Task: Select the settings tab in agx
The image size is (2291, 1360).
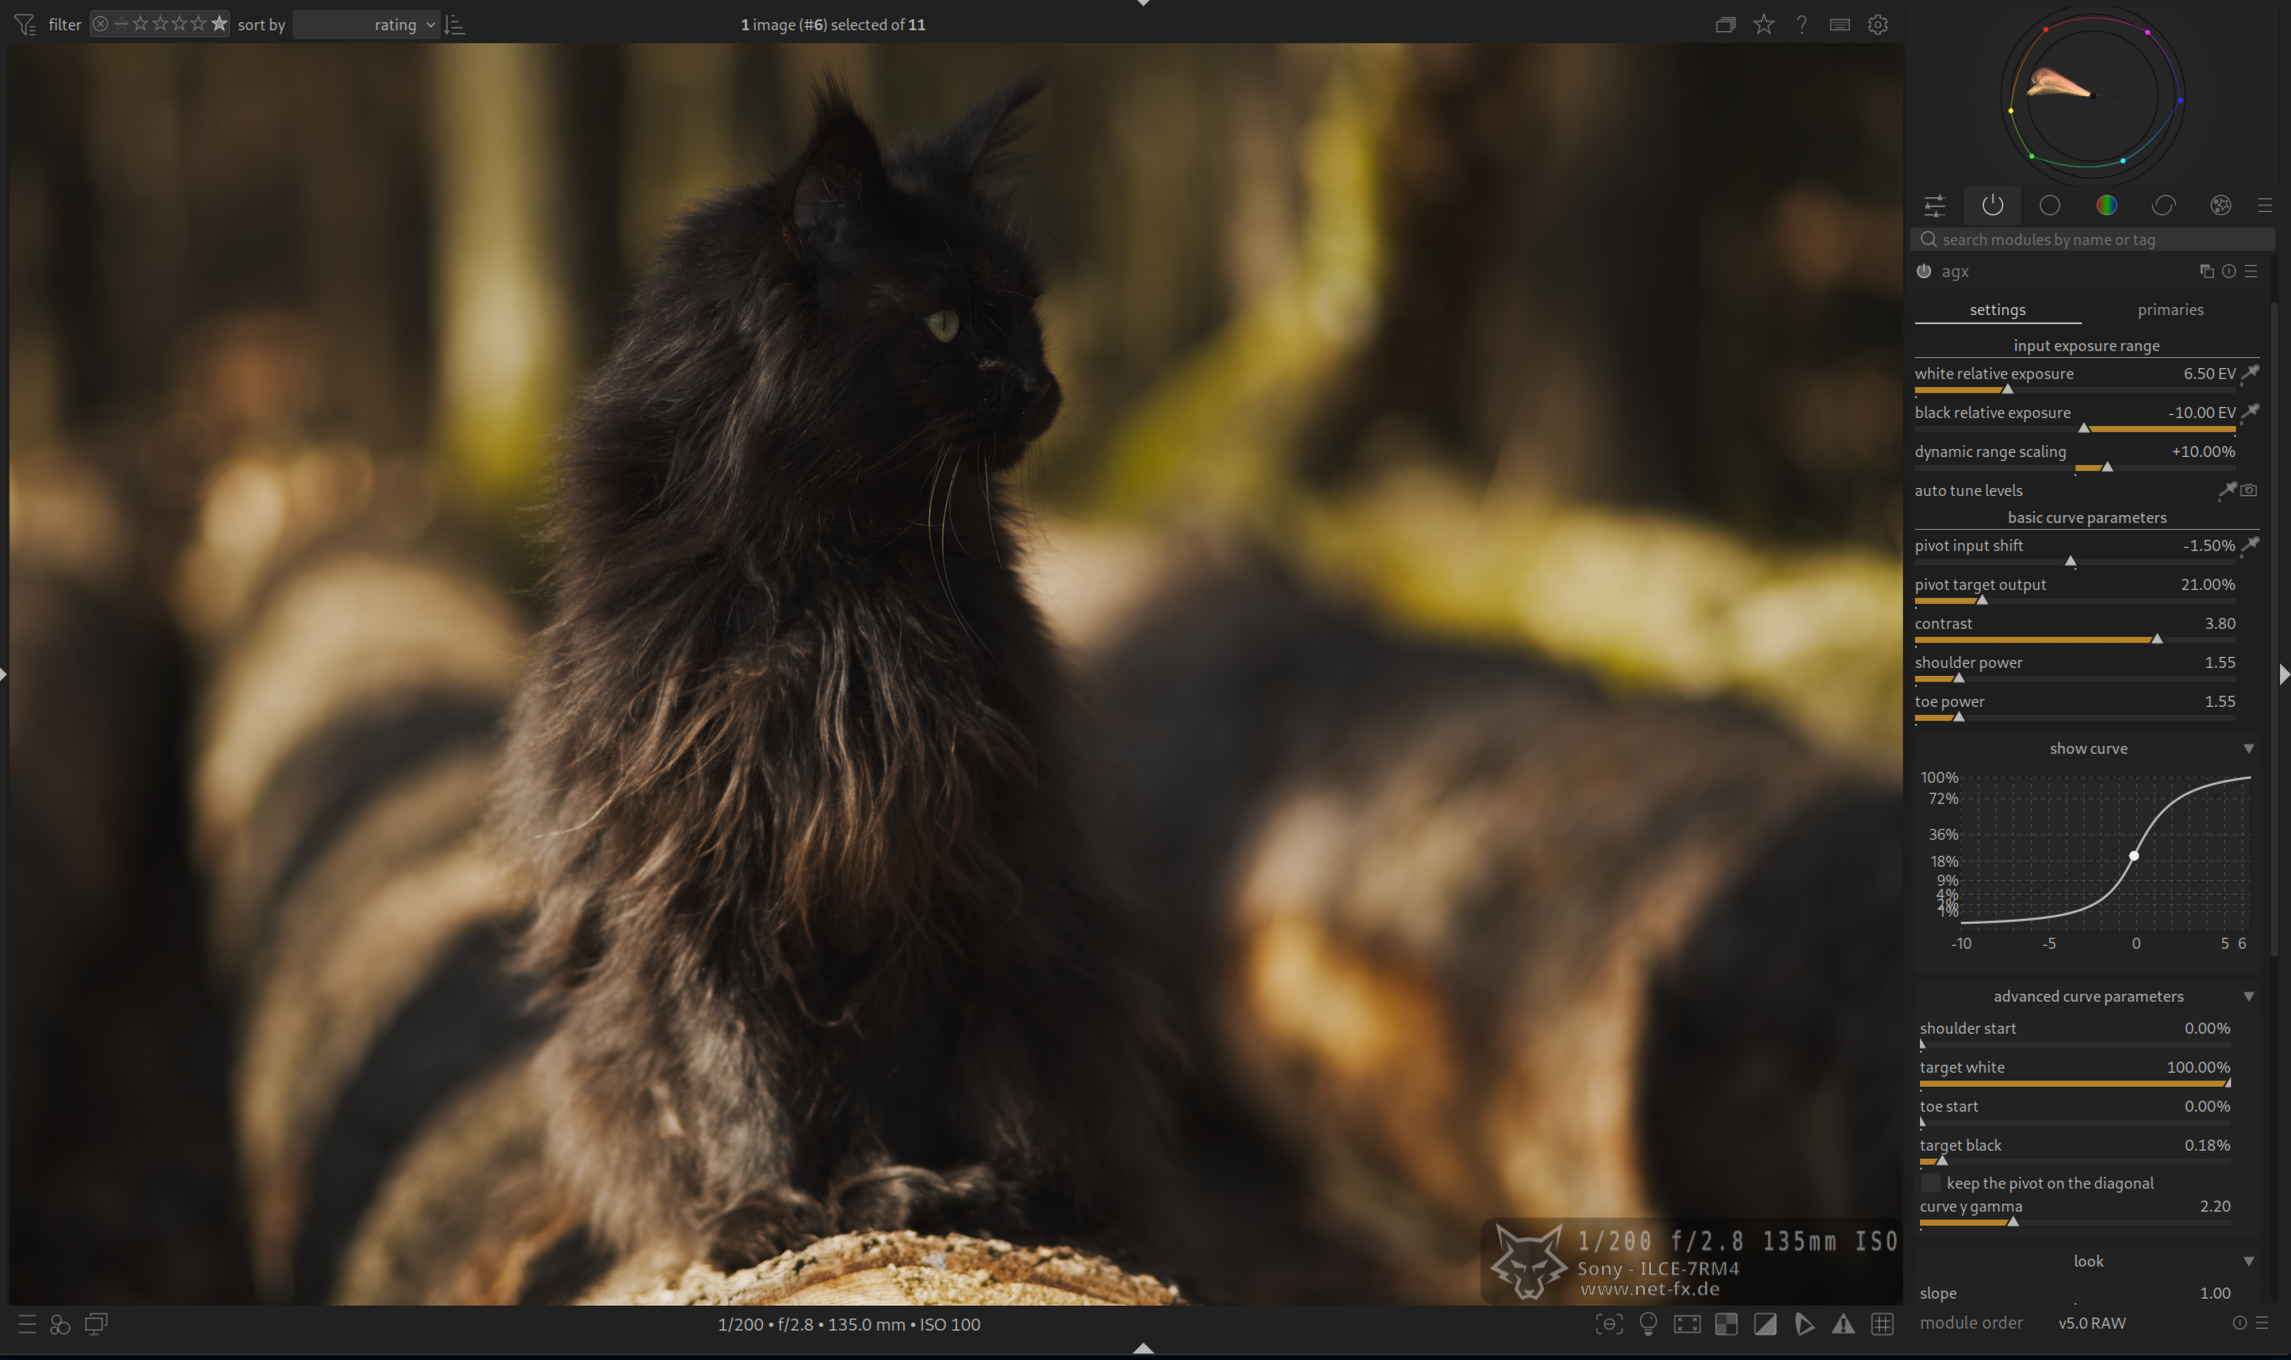Action: tap(1997, 310)
